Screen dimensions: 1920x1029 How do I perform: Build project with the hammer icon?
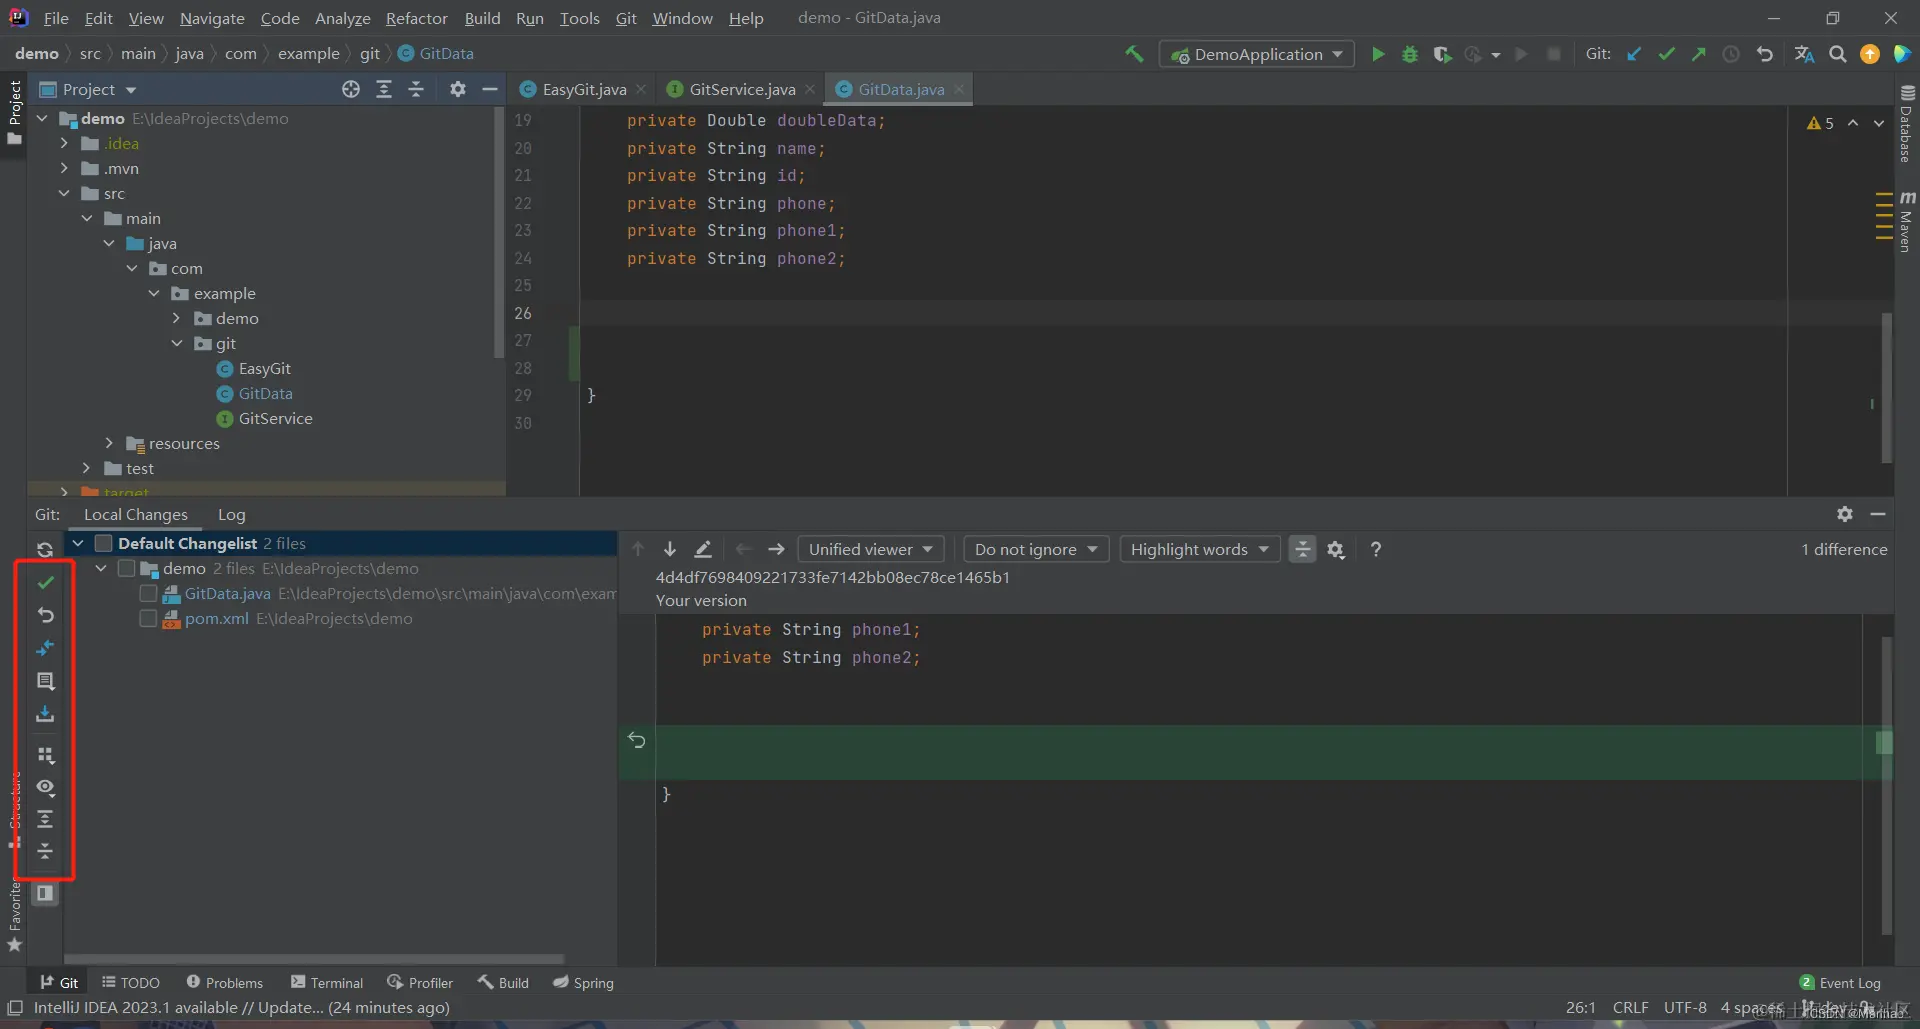[1134, 54]
